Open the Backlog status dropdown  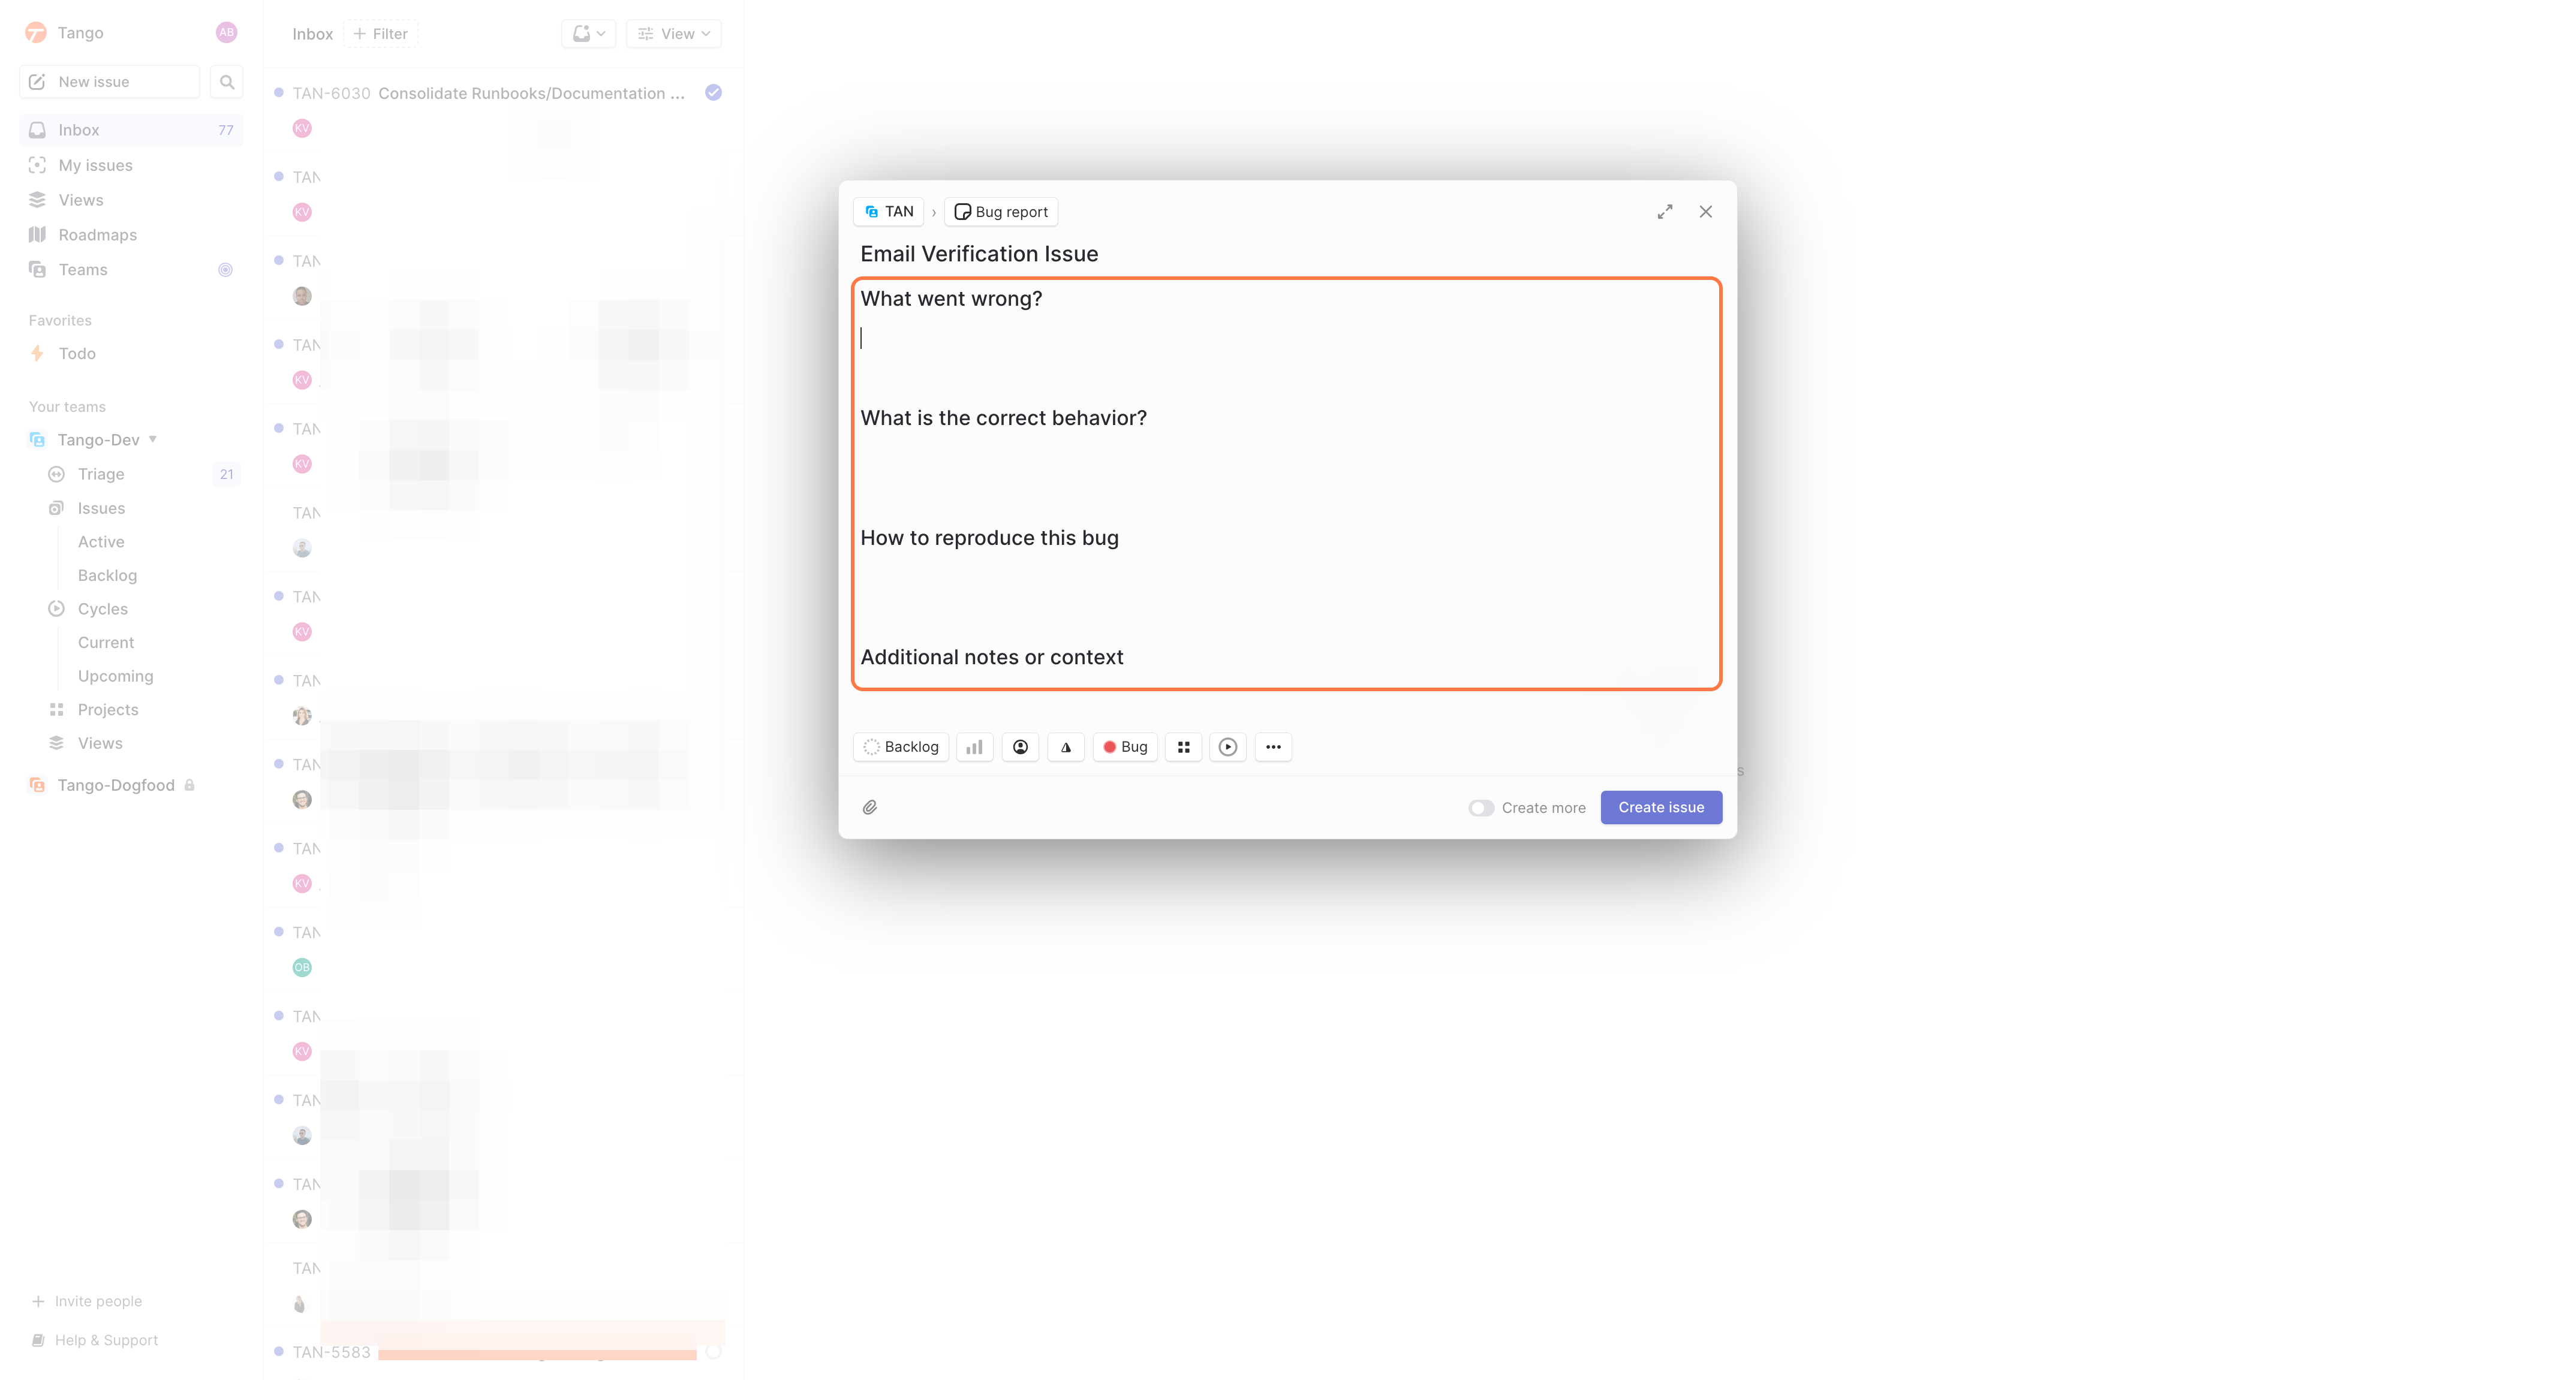[x=901, y=747]
